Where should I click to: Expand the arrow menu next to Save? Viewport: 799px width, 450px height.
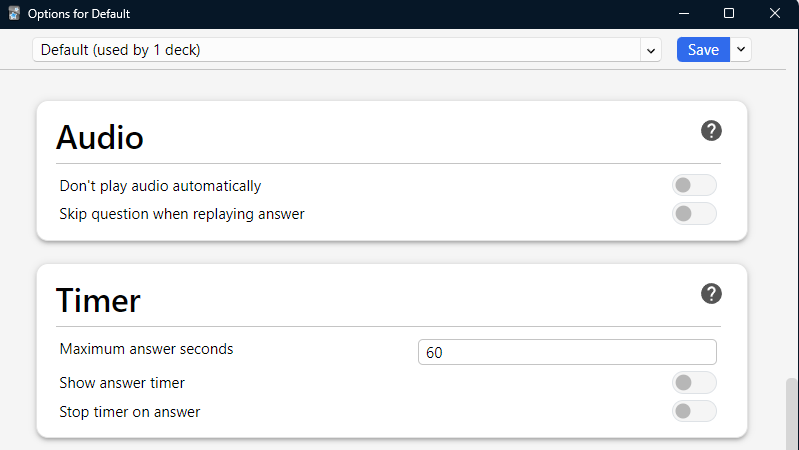tap(741, 50)
